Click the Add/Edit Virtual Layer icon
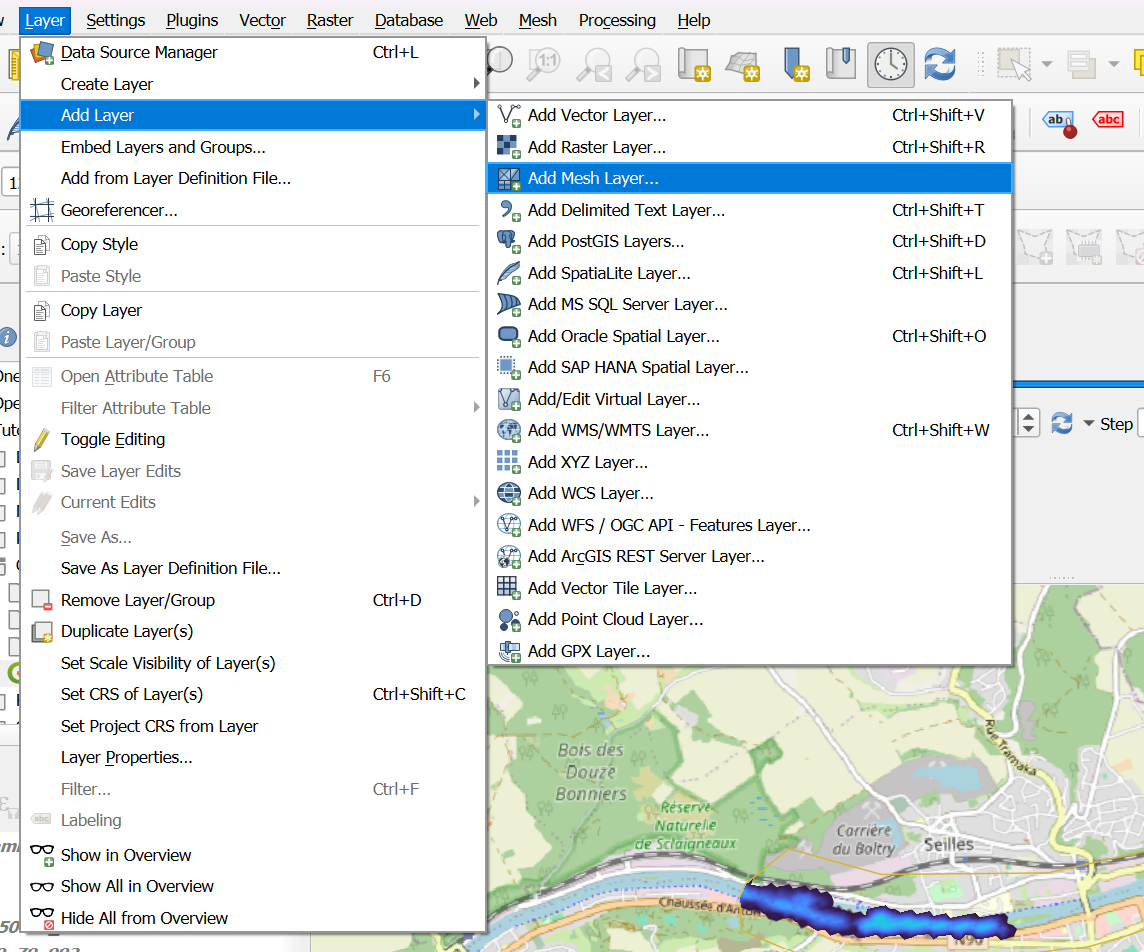 [509, 399]
